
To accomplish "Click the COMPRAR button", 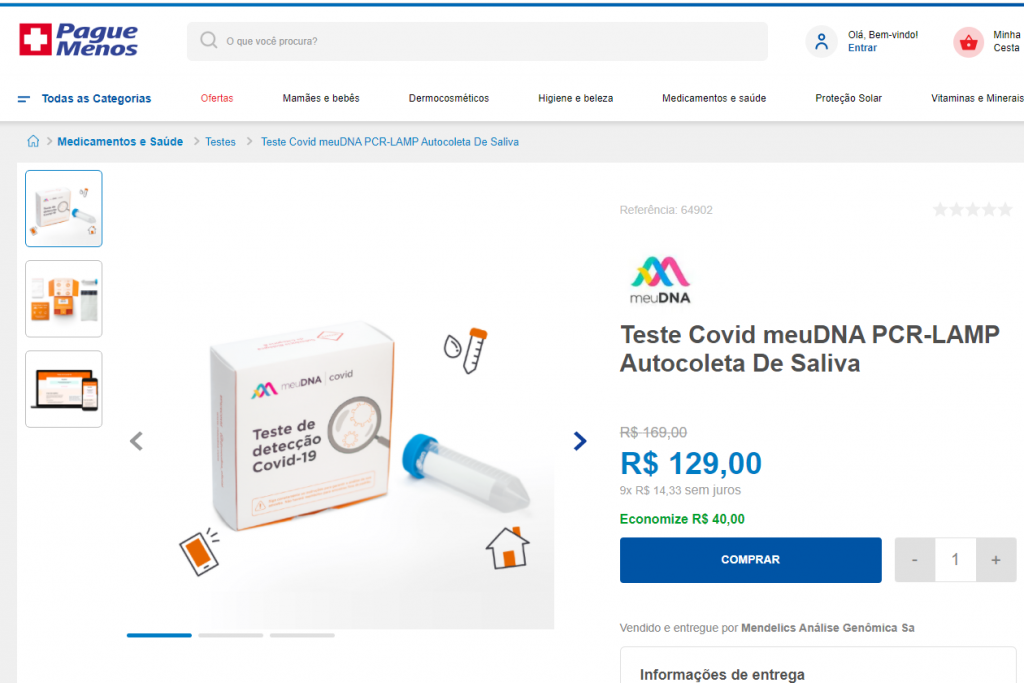I will (x=750, y=560).
